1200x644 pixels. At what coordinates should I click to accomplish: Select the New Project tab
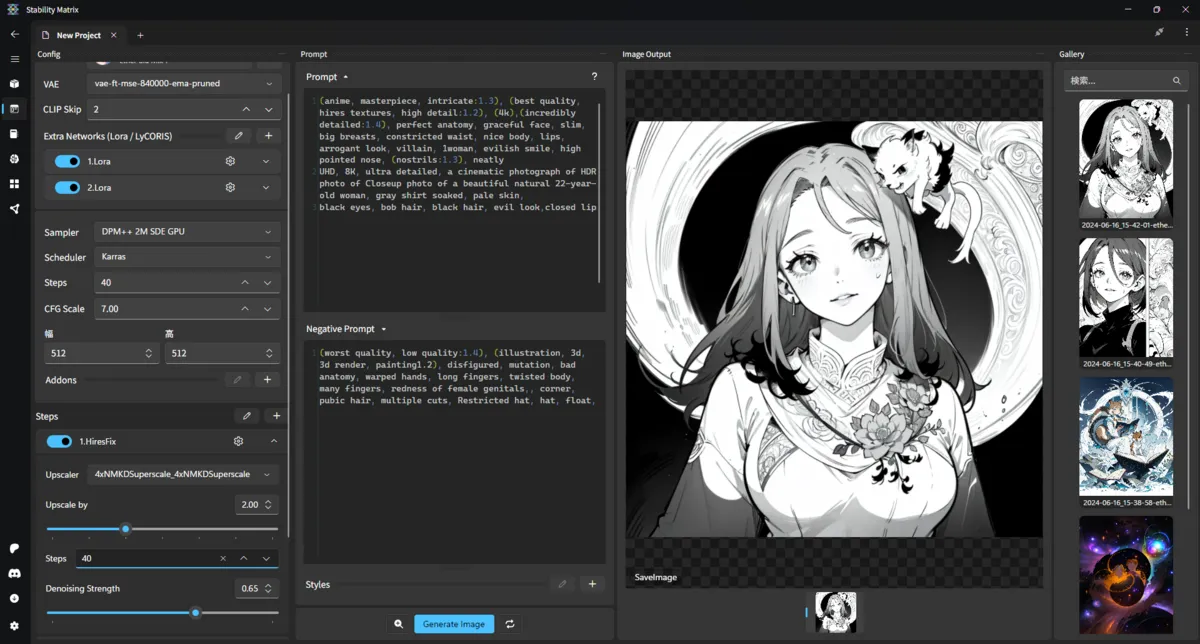coord(78,35)
